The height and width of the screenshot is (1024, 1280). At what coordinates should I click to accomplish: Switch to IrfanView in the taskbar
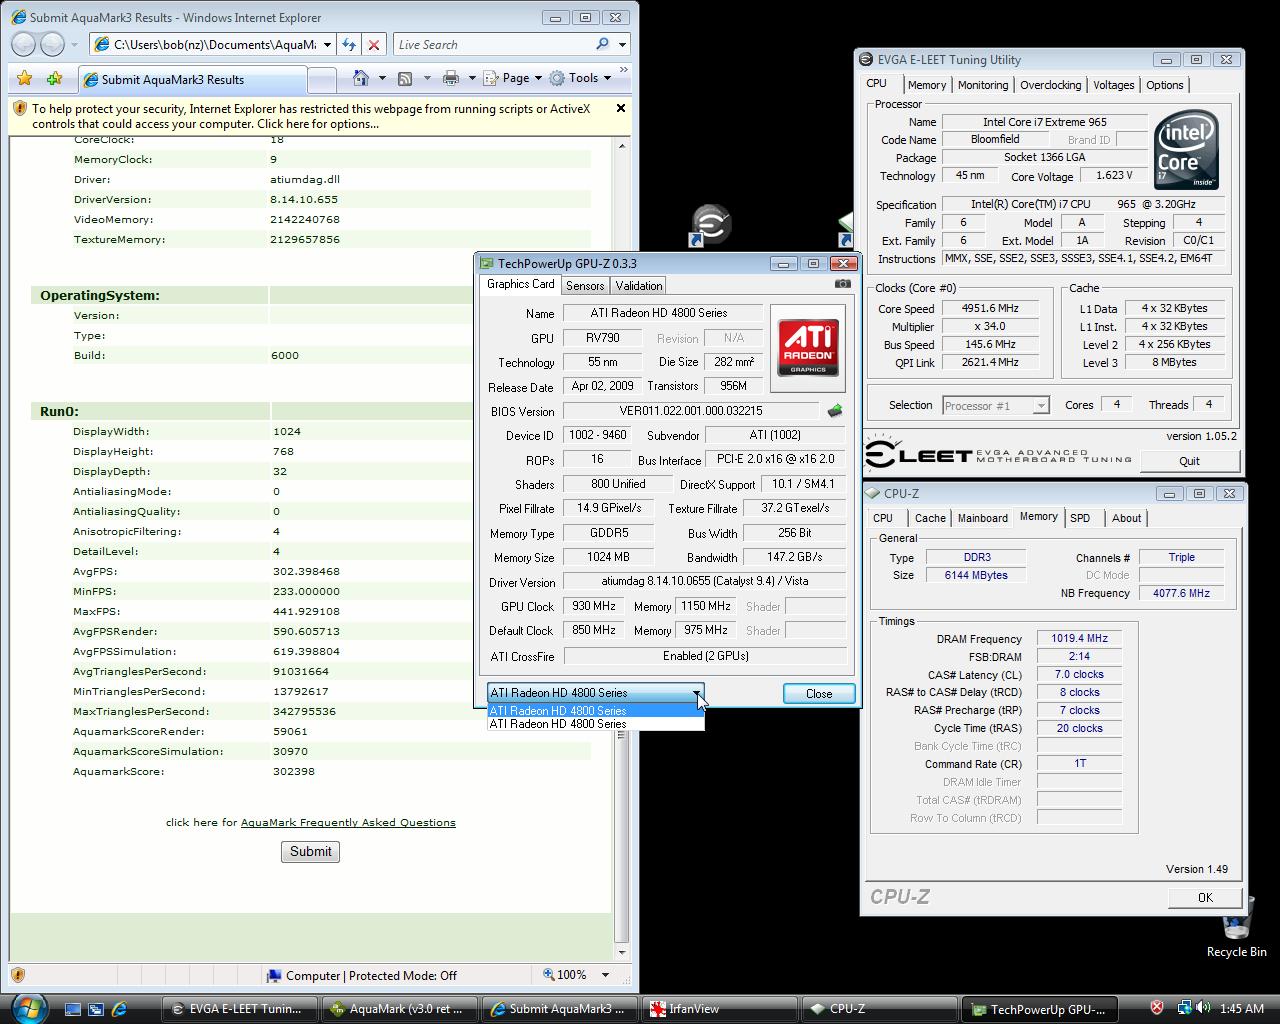[x=719, y=1009]
